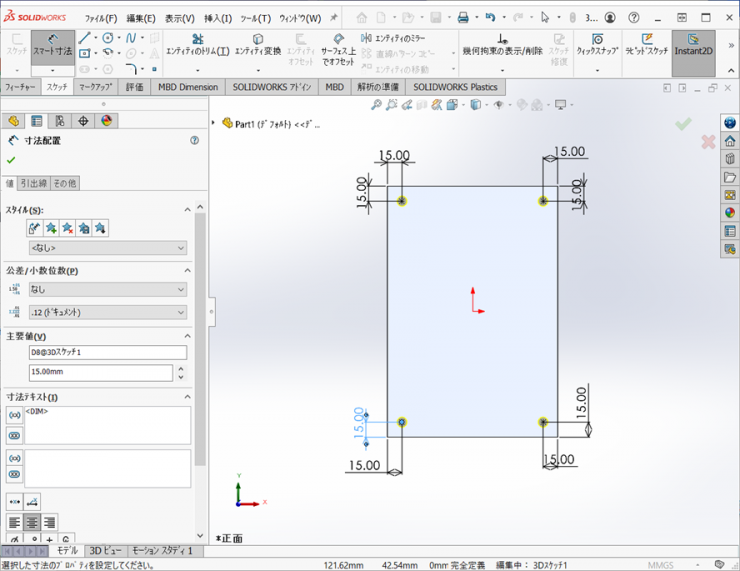Click the 15.00mm dimension value field

click(x=100, y=373)
